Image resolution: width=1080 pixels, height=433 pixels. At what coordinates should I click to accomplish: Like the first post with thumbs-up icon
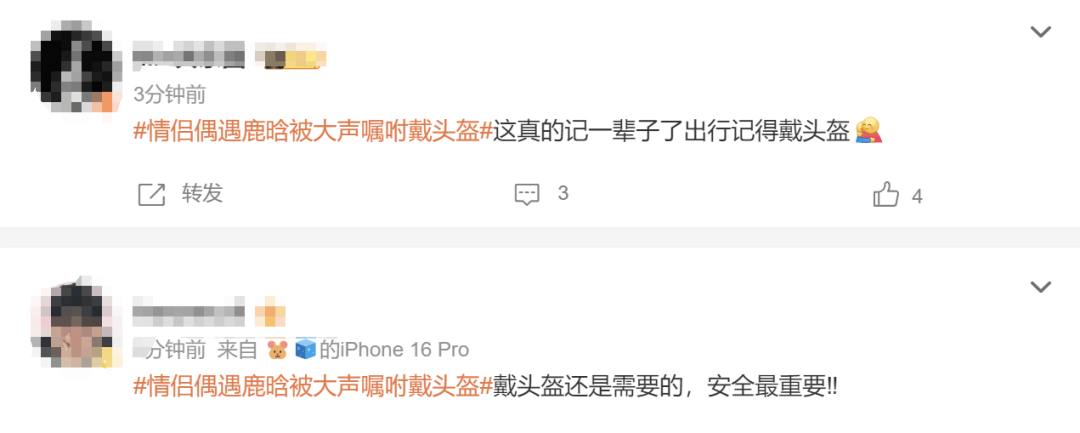(x=886, y=195)
